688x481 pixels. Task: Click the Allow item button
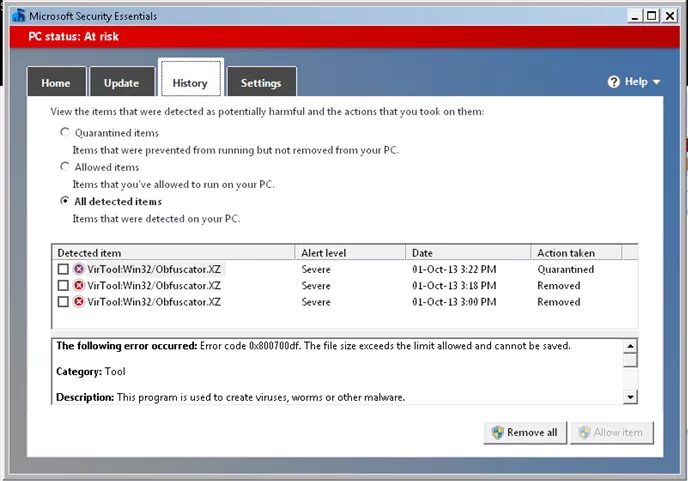pos(612,433)
